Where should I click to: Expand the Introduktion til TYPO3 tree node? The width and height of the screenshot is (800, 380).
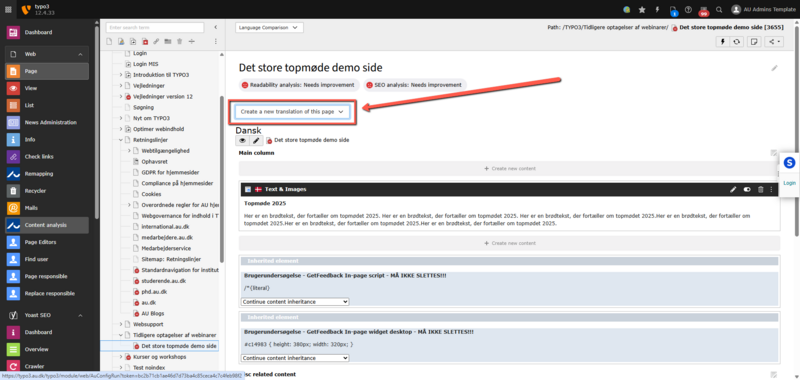click(x=121, y=75)
